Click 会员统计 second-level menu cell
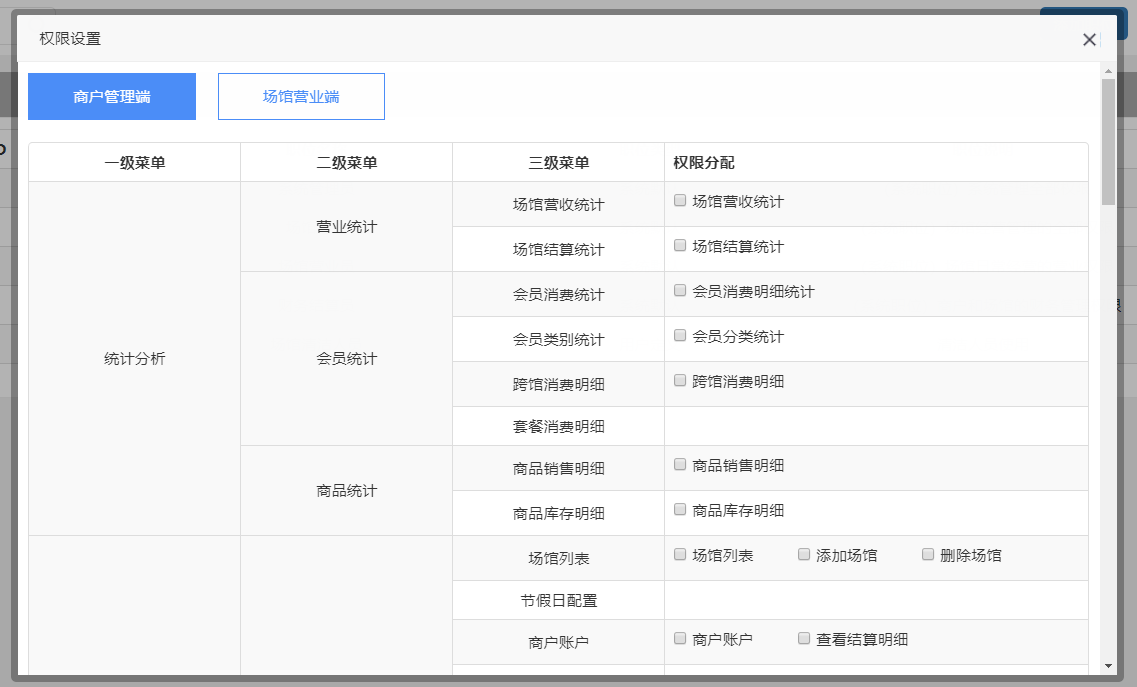This screenshot has height=687, width=1137. (347, 358)
